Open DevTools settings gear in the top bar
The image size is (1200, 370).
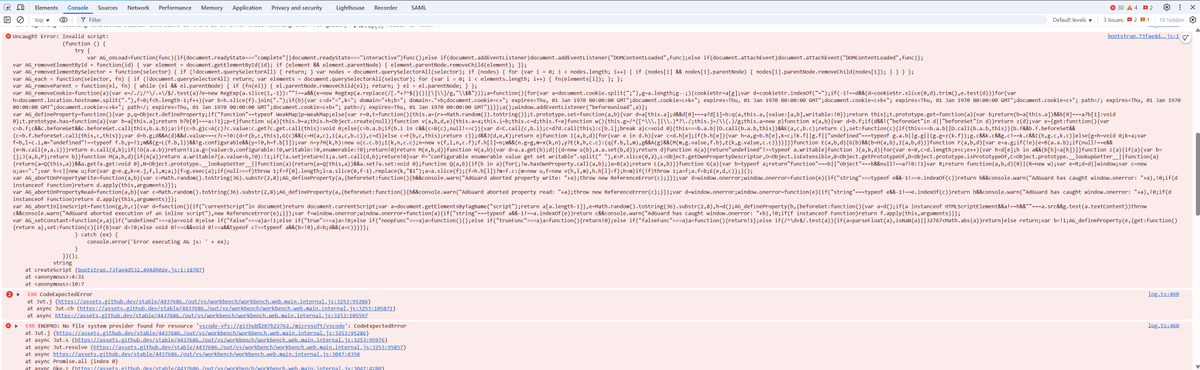(x=1167, y=6)
